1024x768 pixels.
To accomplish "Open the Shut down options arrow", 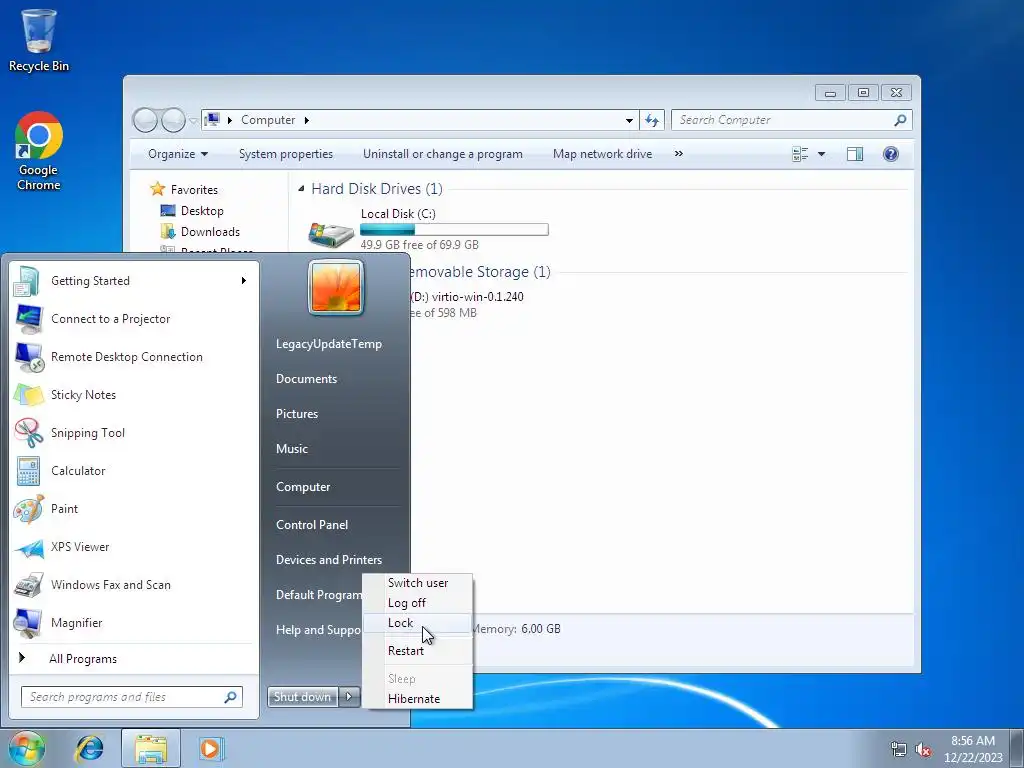I will [349, 697].
